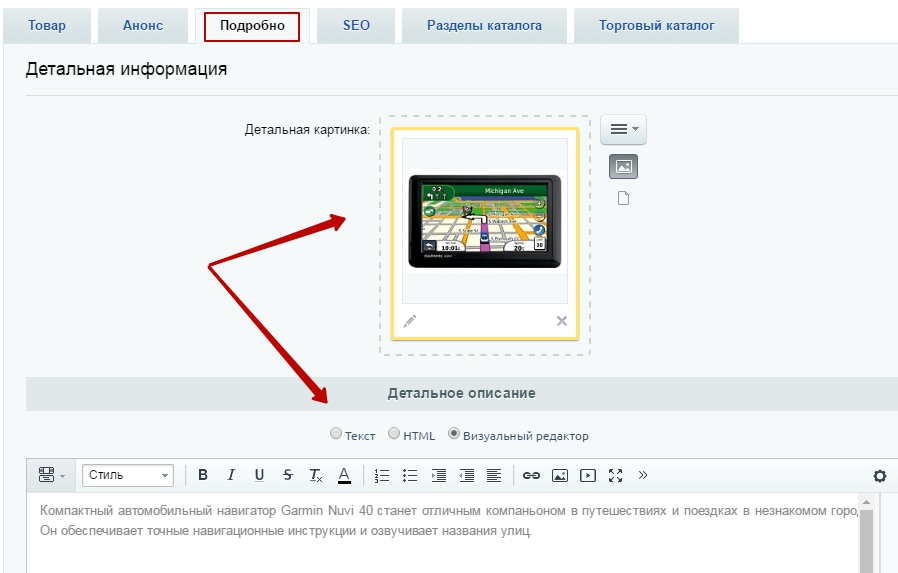898x573 pixels.
Task: Edit the detail picture with pencil icon
Action: click(409, 321)
